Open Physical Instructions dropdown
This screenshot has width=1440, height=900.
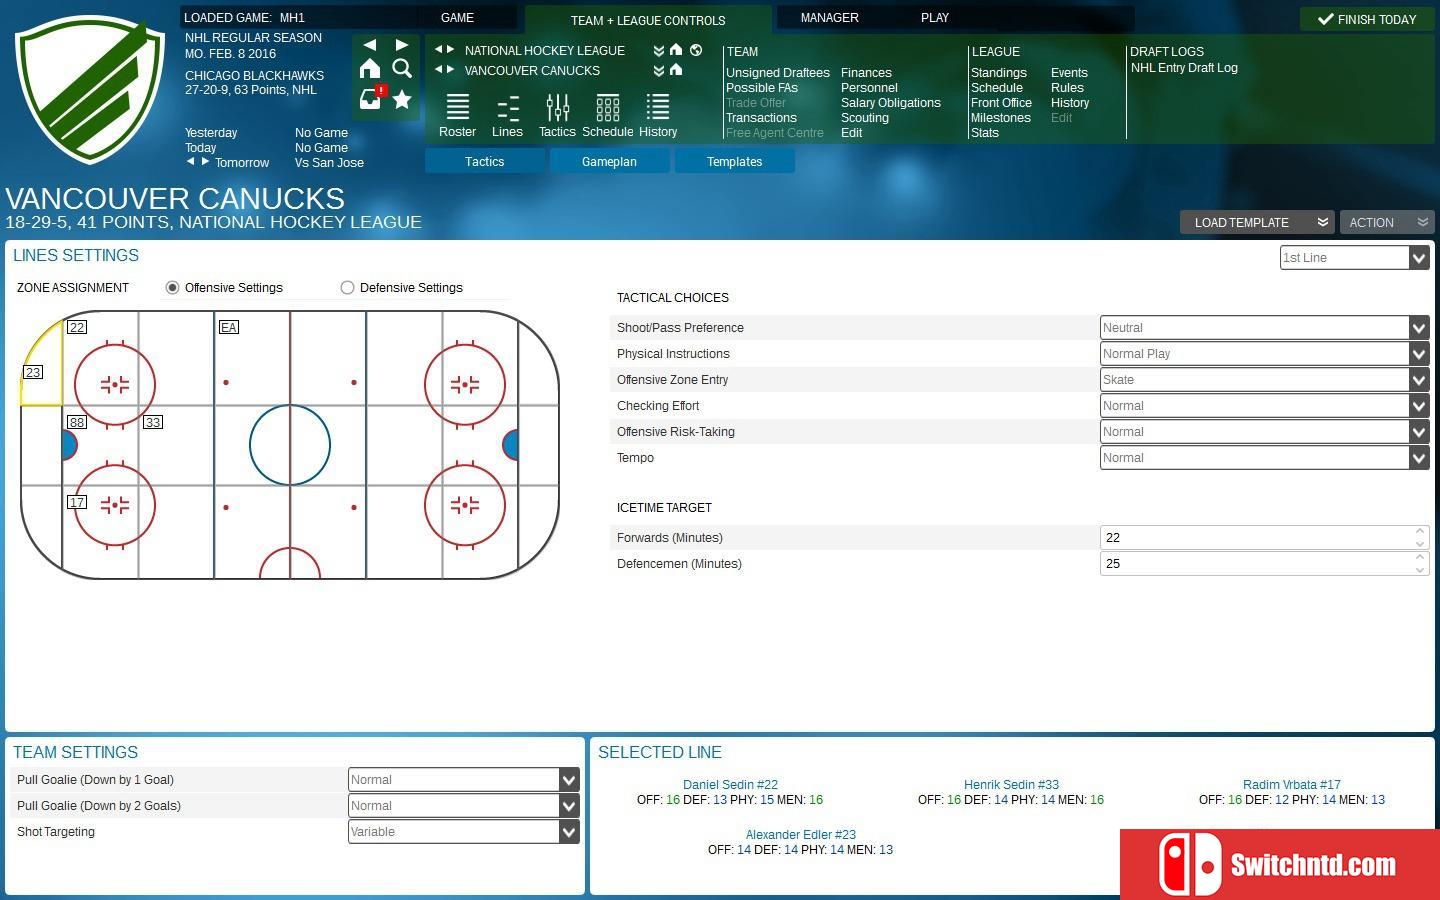(x=1264, y=353)
